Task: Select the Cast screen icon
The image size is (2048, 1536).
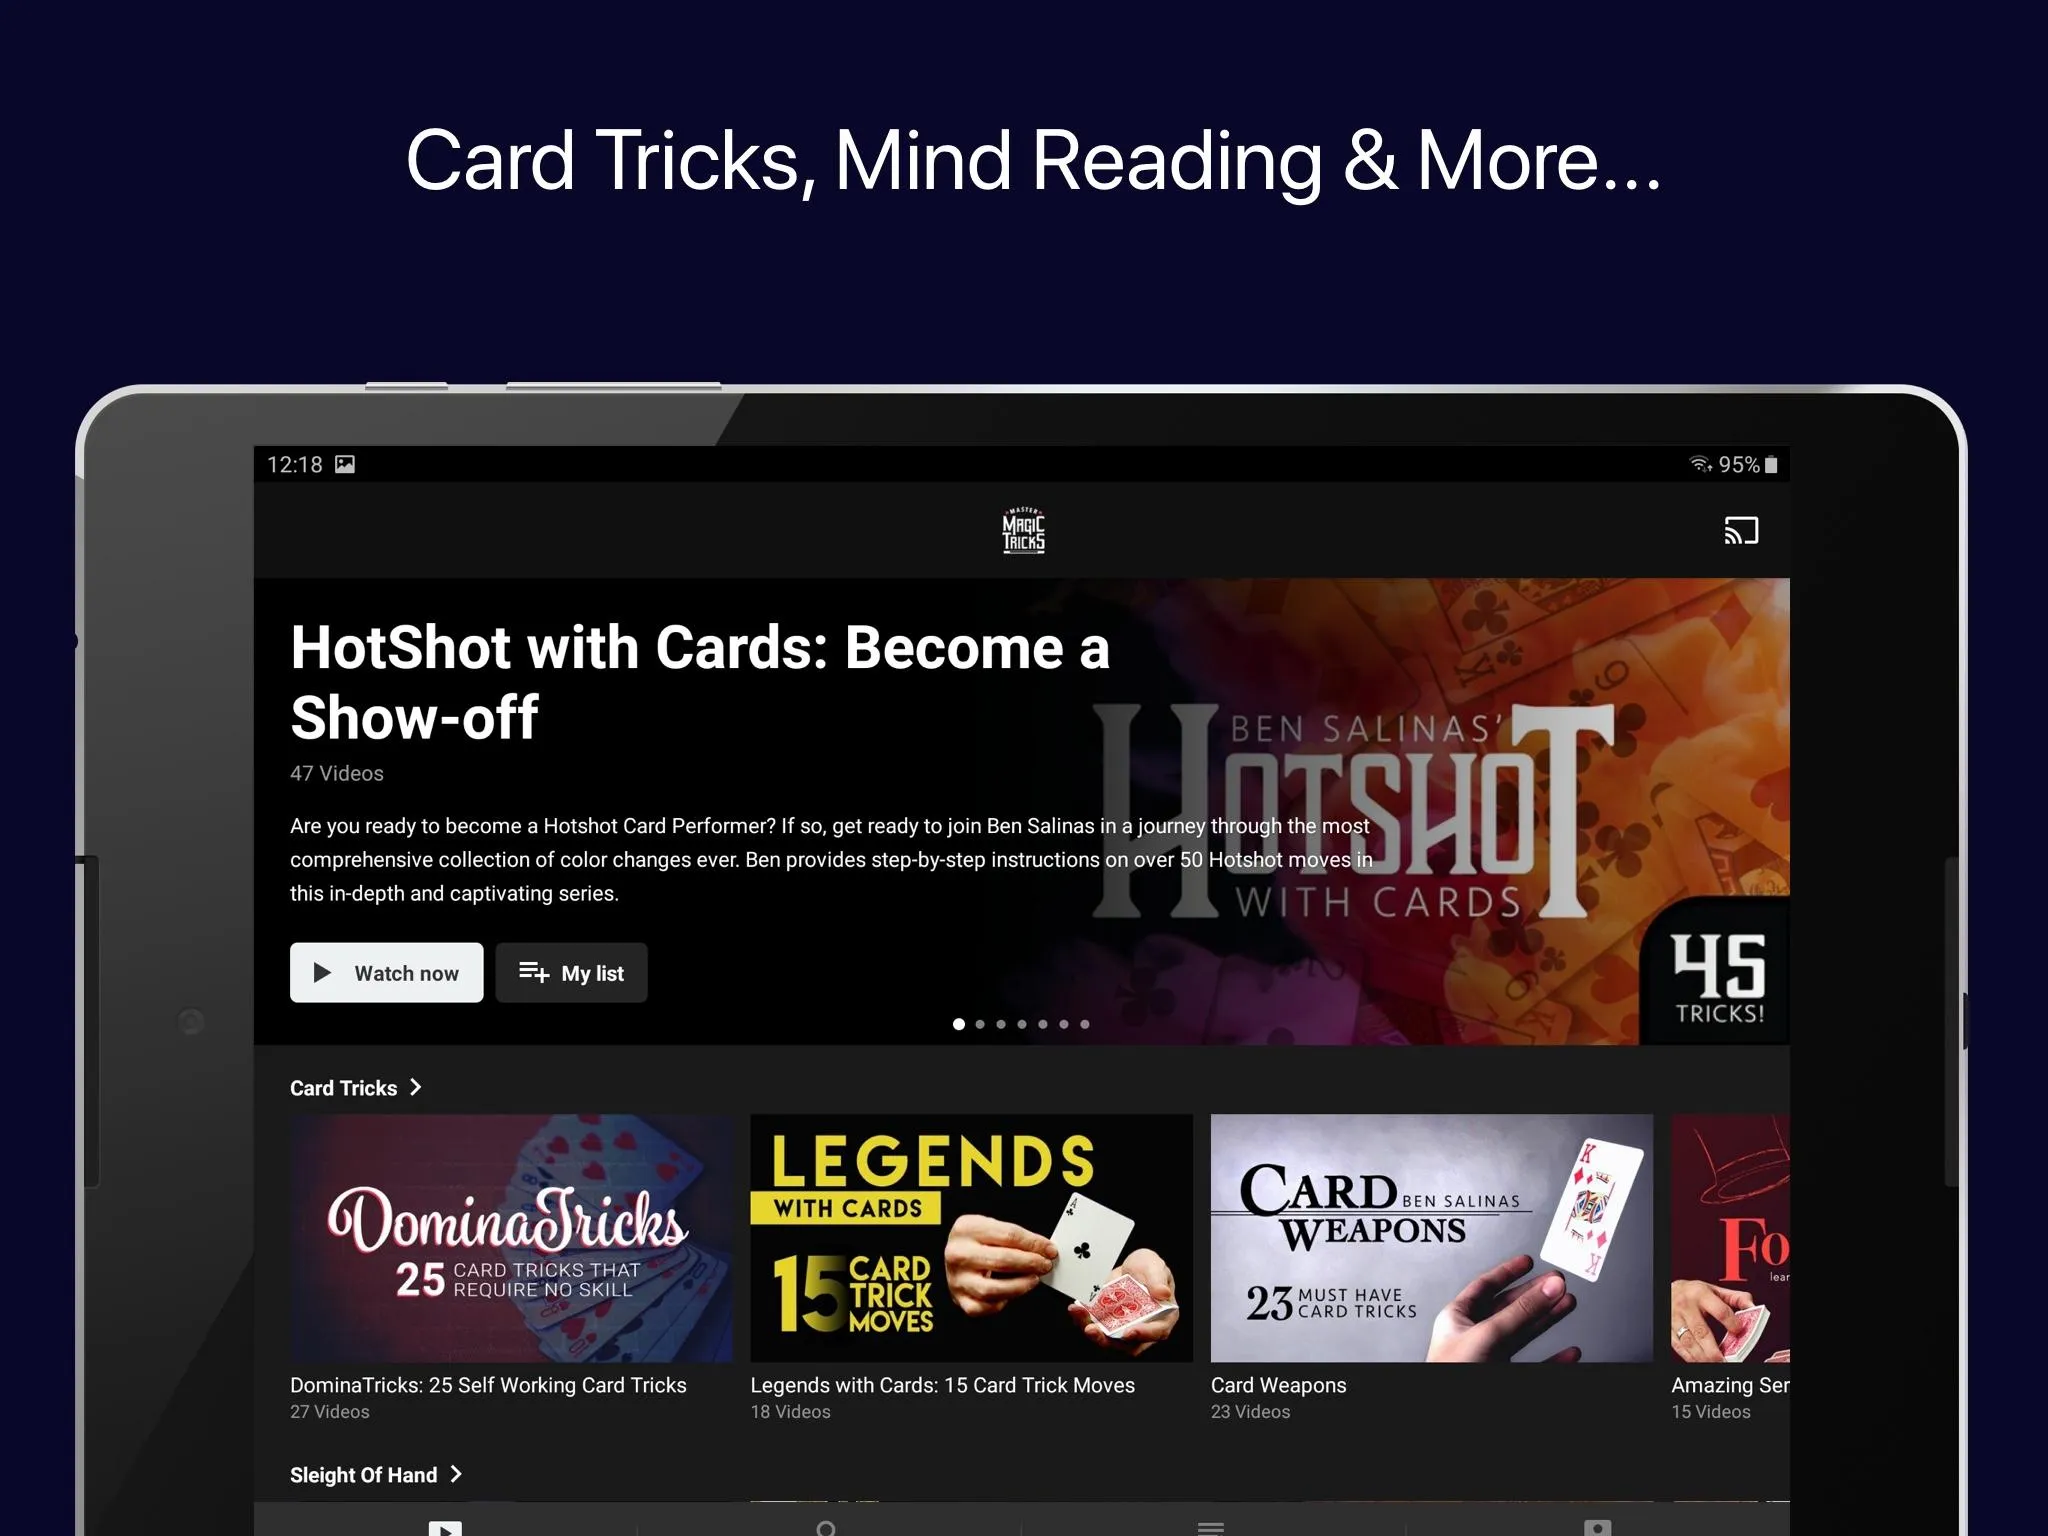Action: tap(1738, 531)
